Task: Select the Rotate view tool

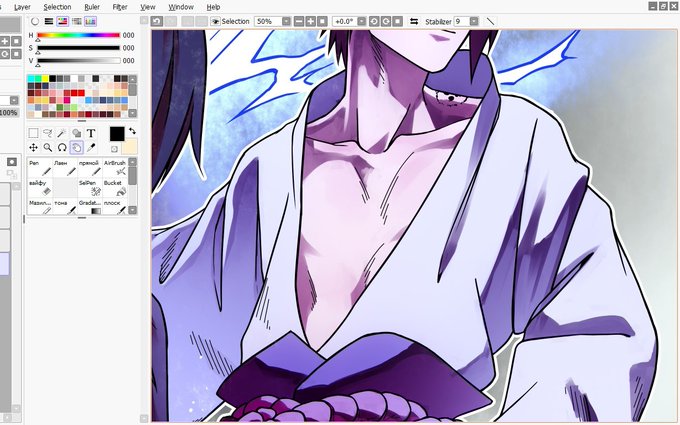Action: tap(62, 147)
